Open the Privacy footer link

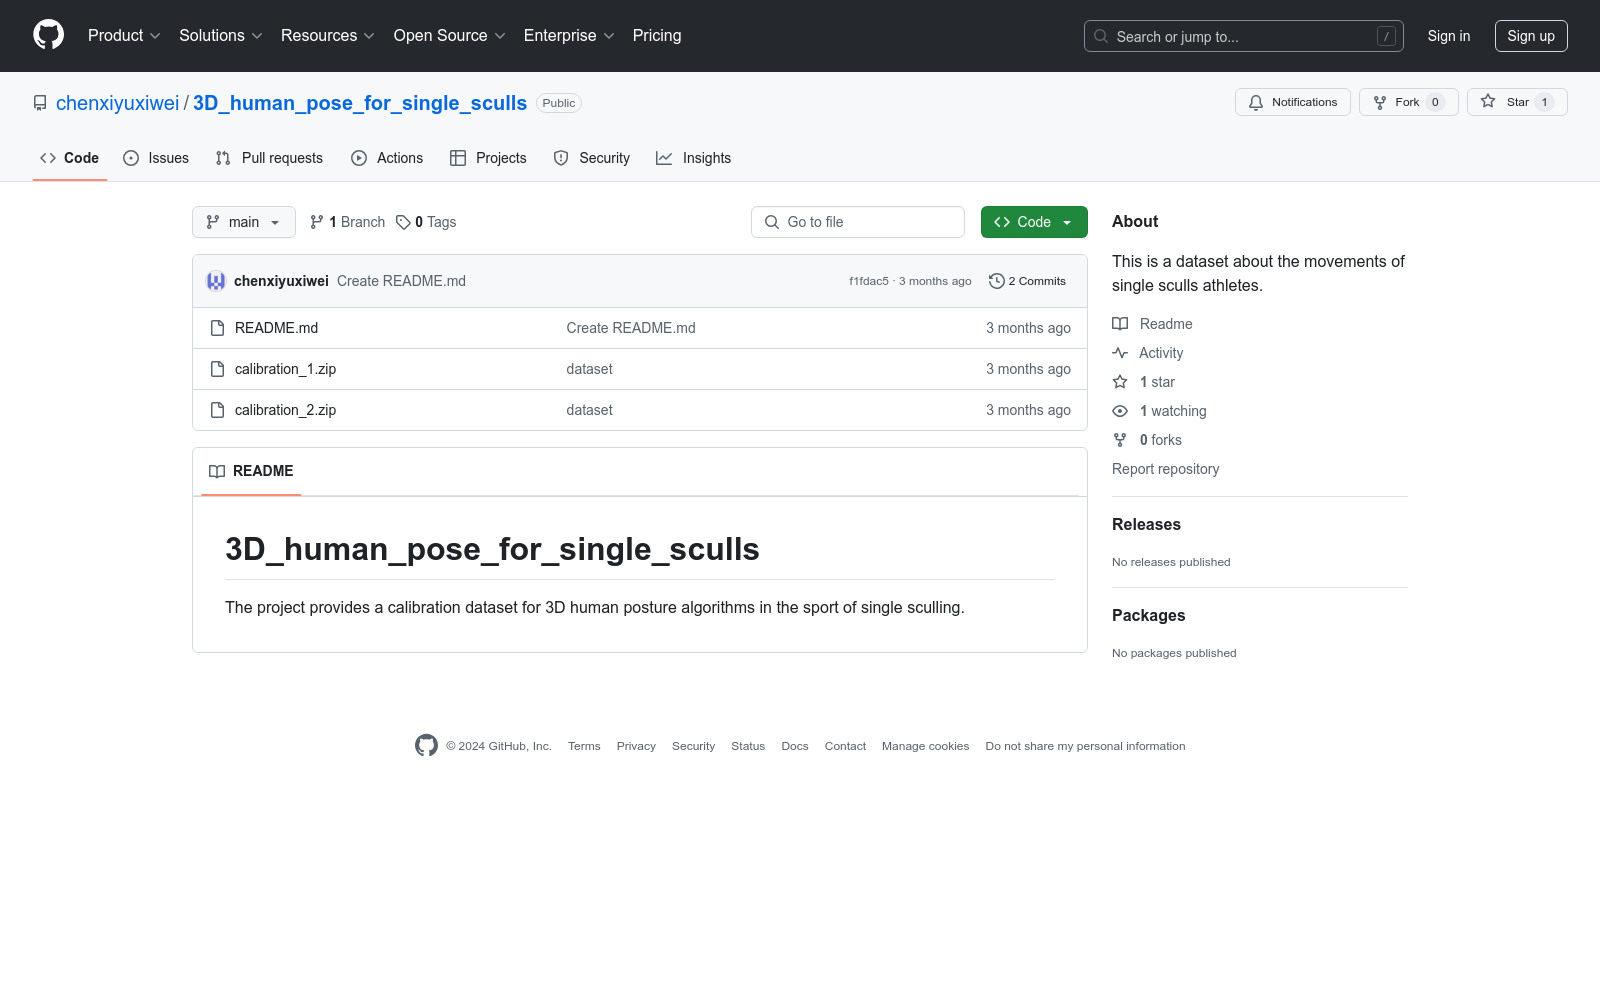coord(636,746)
